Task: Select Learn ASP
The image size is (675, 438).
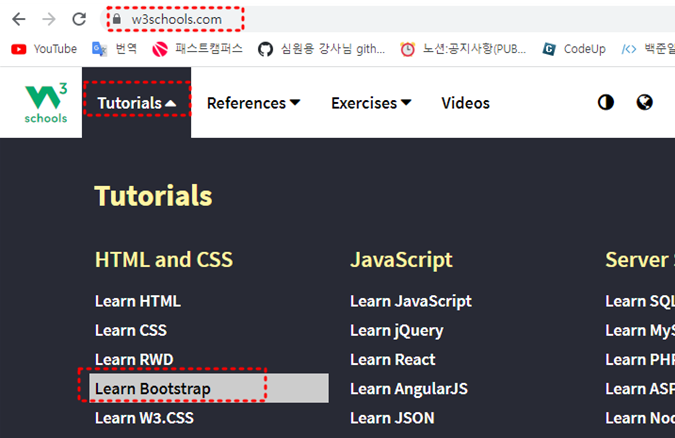Action: [x=640, y=388]
